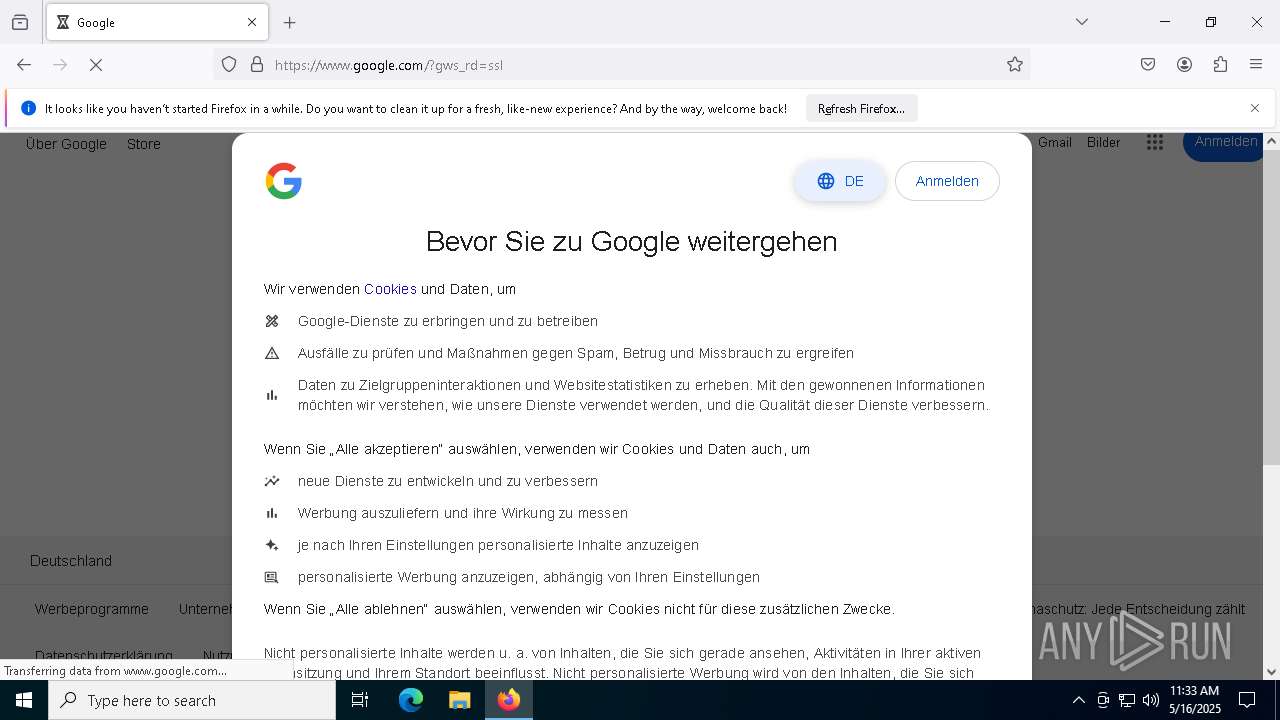Open Google apps grid icon
This screenshot has height=720, width=1280.
(x=1155, y=143)
